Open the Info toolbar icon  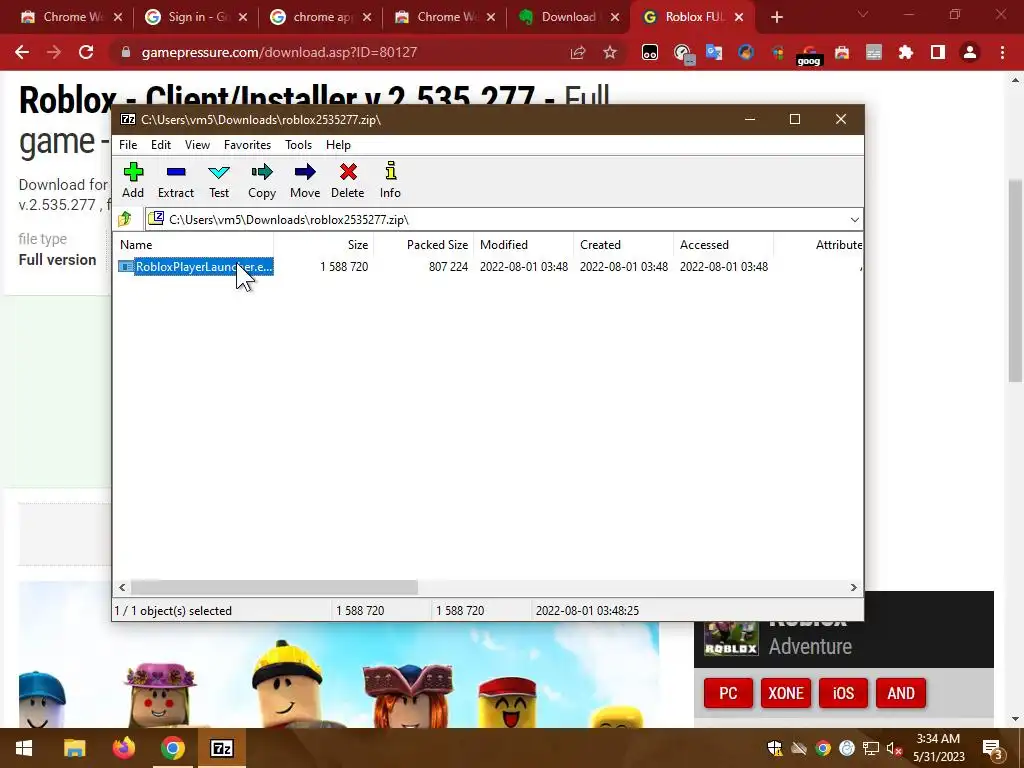pos(391,180)
